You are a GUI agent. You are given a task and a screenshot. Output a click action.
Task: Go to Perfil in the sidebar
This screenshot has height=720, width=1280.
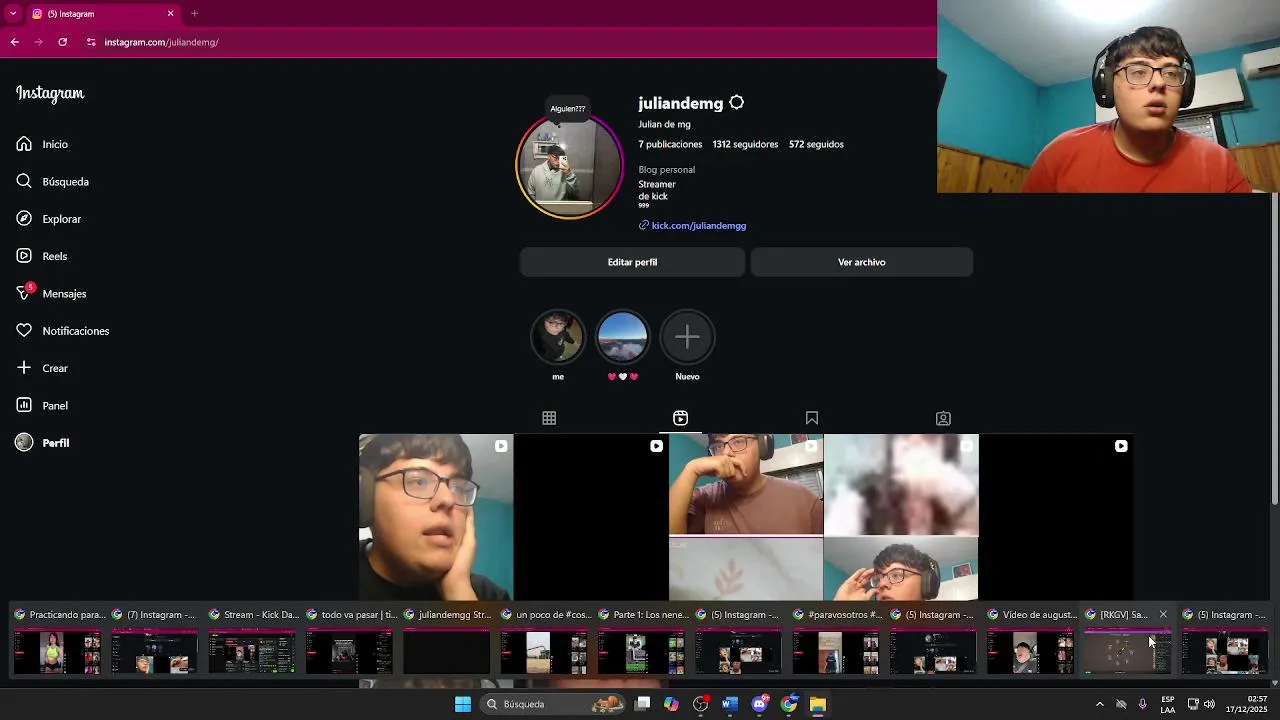pyautogui.click(x=42, y=443)
